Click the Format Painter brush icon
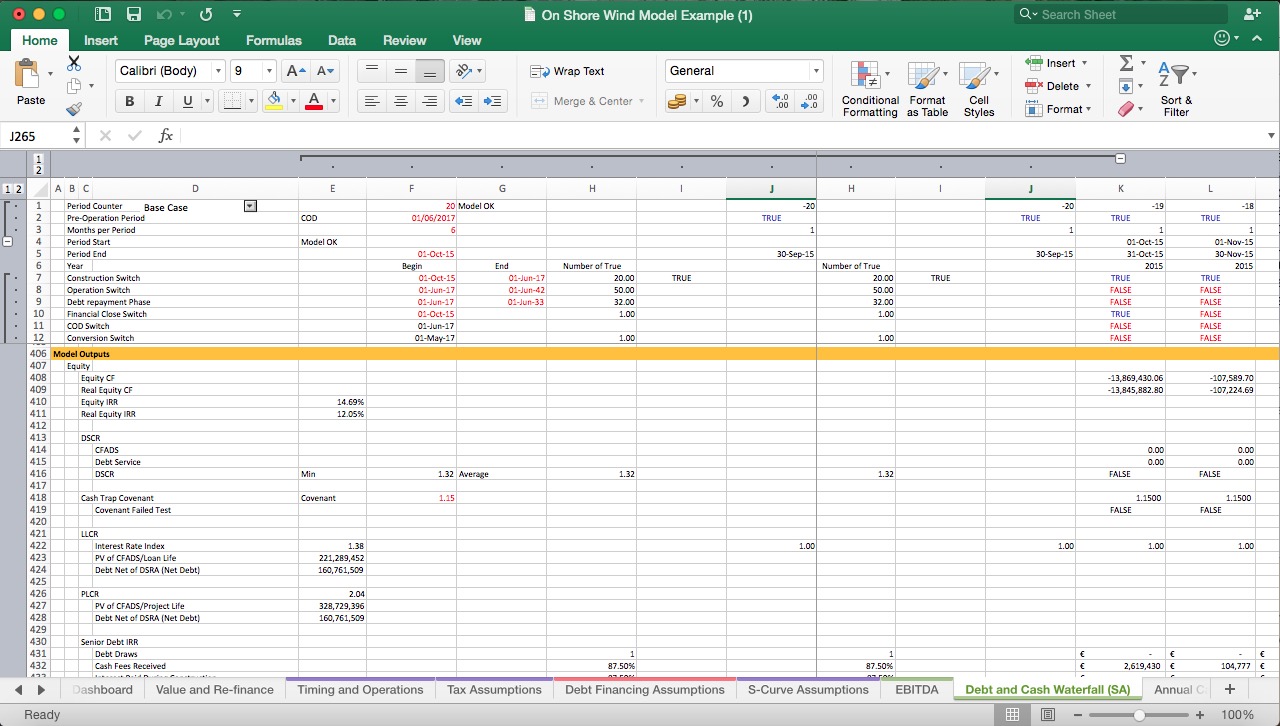The image size is (1280, 726). [74, 110]
